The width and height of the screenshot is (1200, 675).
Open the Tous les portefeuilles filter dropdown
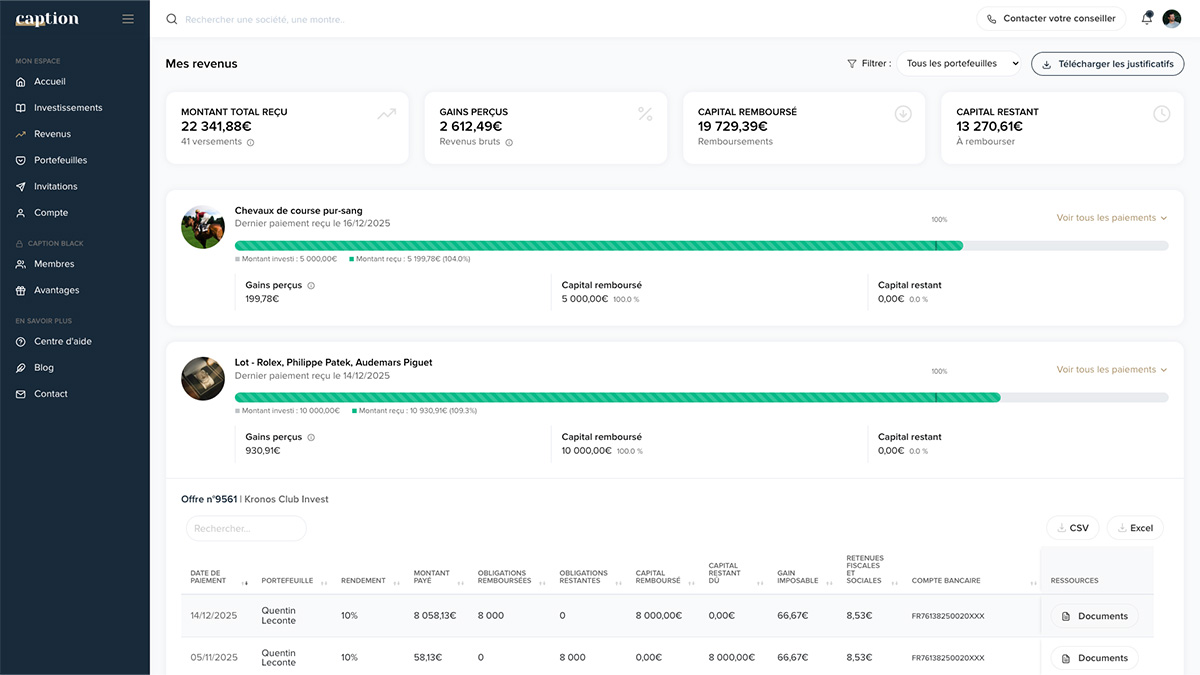(x=959, y=64)
